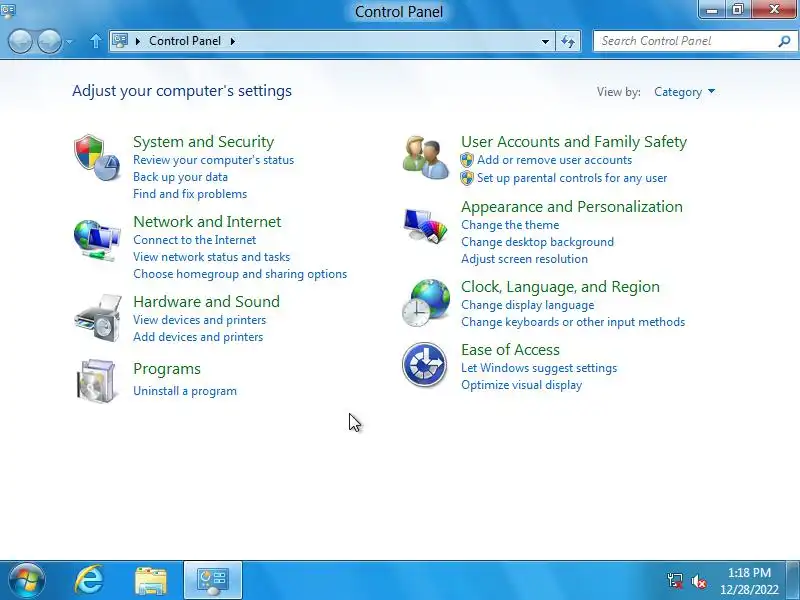Expand the arrow after Control Panel breadcrumb

coord(233,41)
